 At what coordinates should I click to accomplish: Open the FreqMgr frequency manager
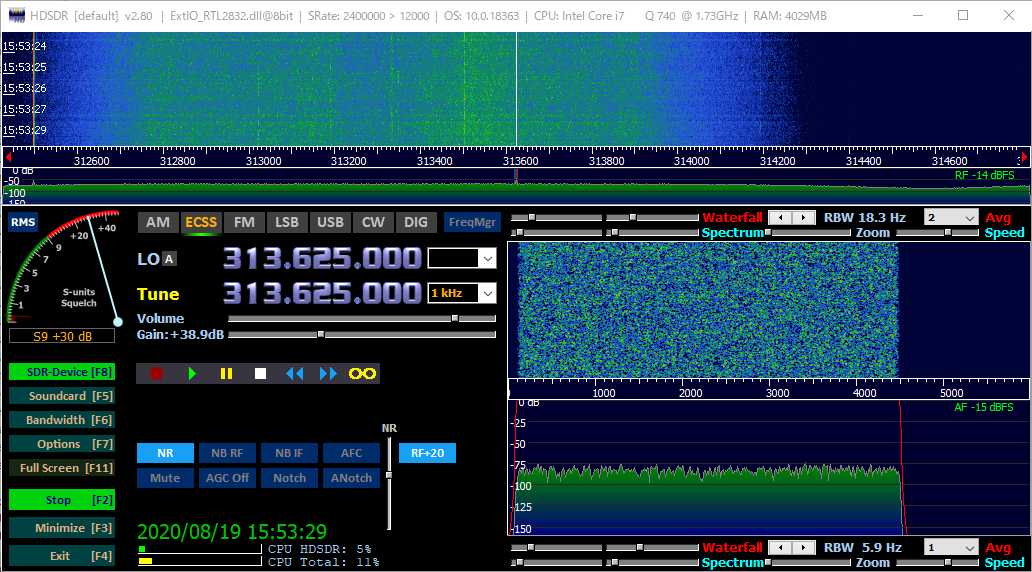472,222
